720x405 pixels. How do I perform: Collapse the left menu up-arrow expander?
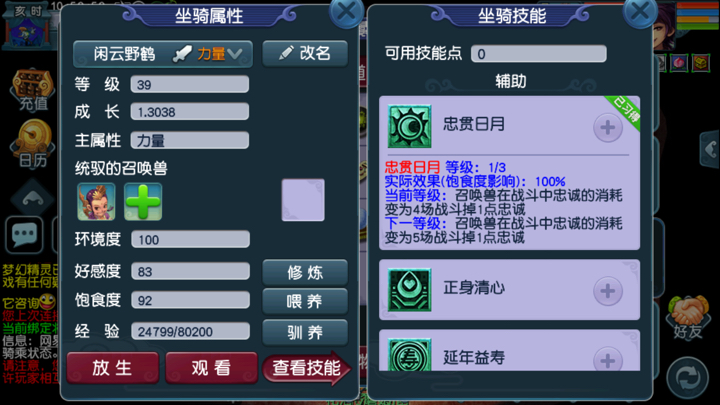pos(33,198)
